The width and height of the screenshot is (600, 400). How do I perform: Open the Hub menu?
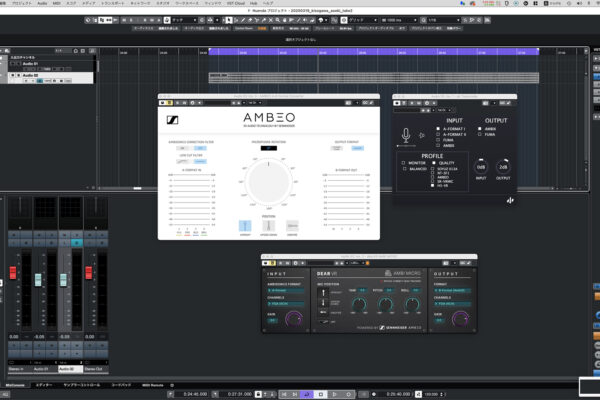[253, 3]
